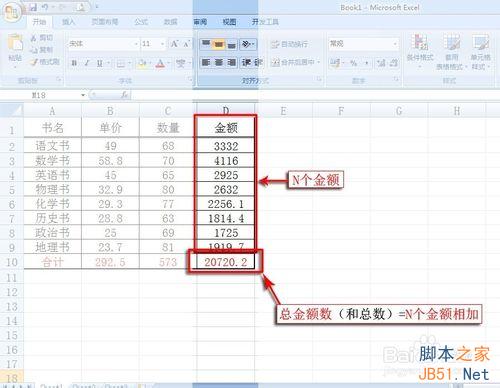500x388 pixels.
Task: Open the Merge & Center (合并后居中) dropdown arrow
Action: pyautogui.click(x=319, y=62)
